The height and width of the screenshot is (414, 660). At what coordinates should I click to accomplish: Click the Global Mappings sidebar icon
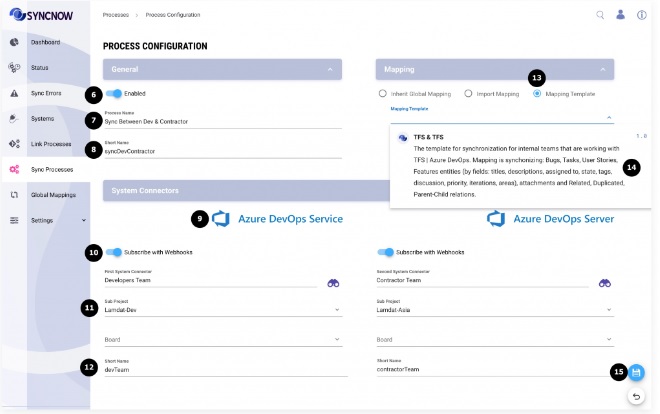(x=14, y=195)
